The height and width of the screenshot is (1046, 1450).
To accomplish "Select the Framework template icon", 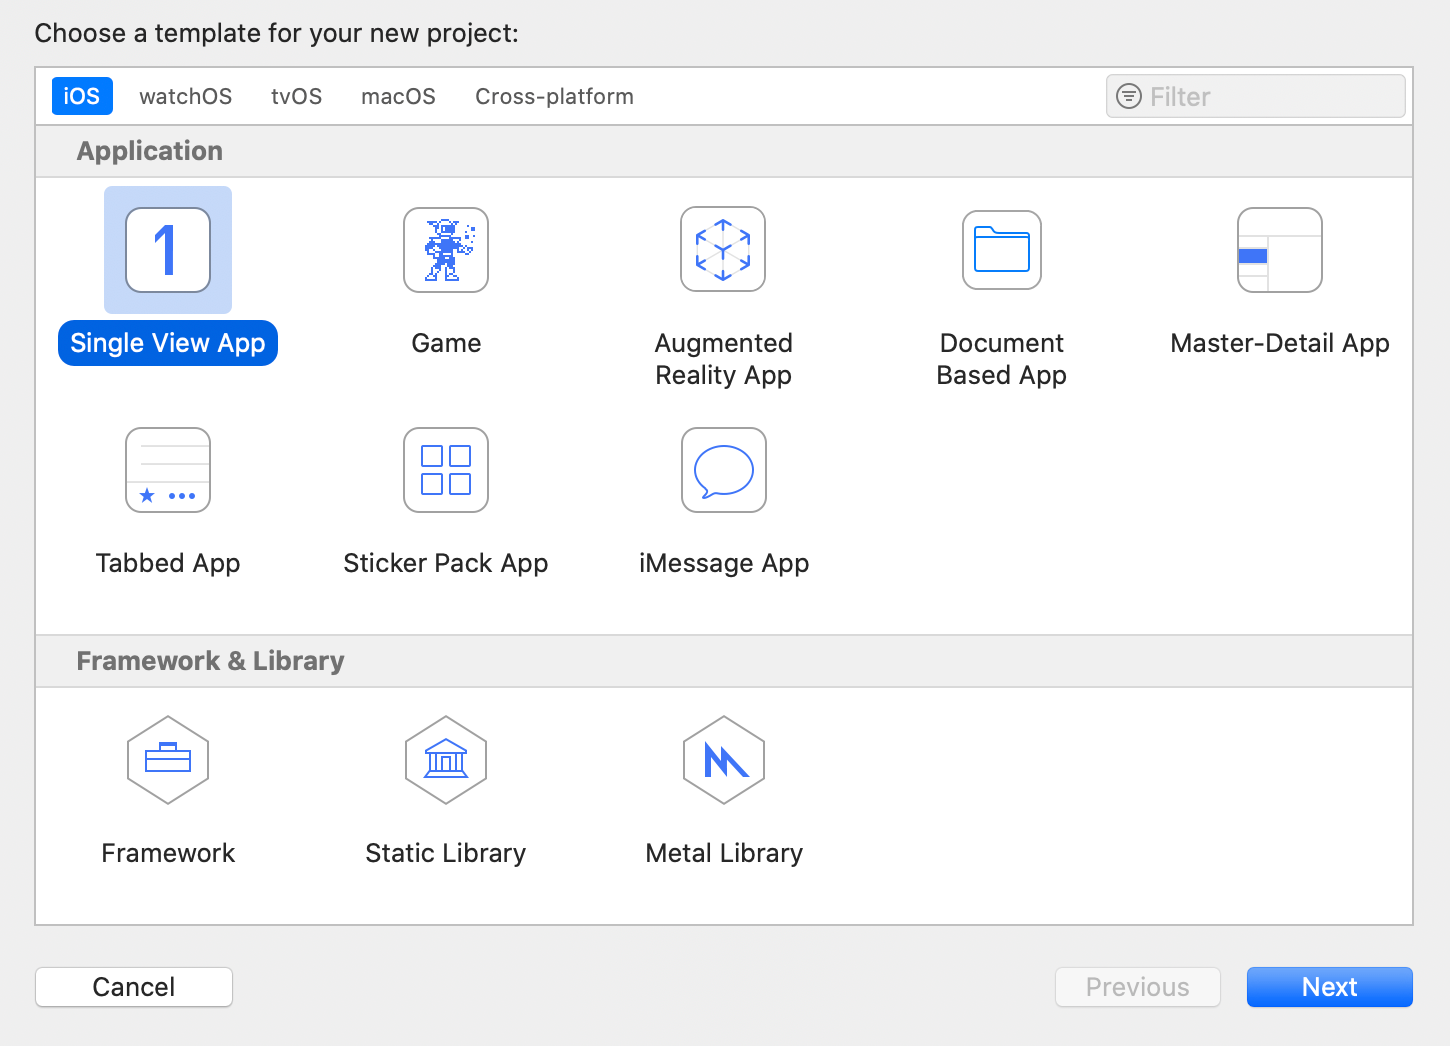I will [x=168, y=760].
